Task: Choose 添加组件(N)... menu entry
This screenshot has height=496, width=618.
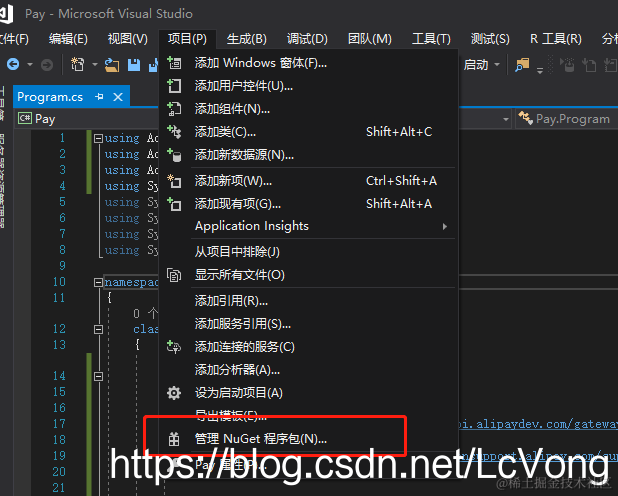Action: click(x=308, y=109)
